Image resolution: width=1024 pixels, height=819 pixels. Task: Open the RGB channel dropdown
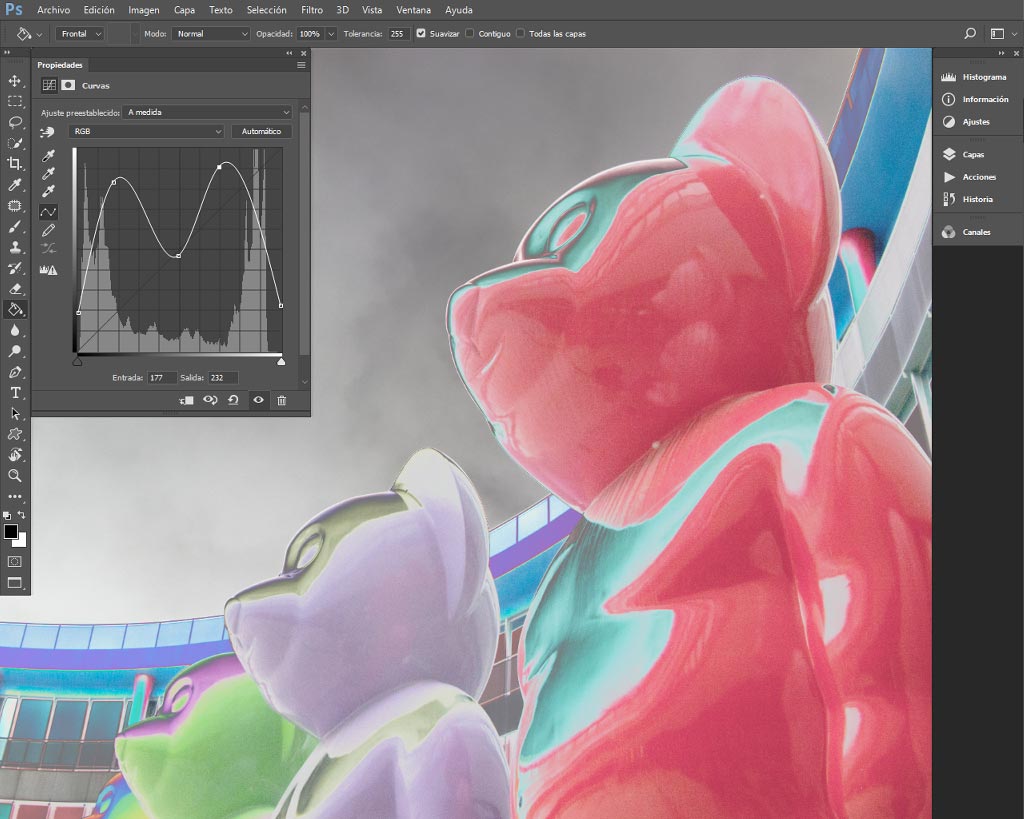[x=146, y=131]
